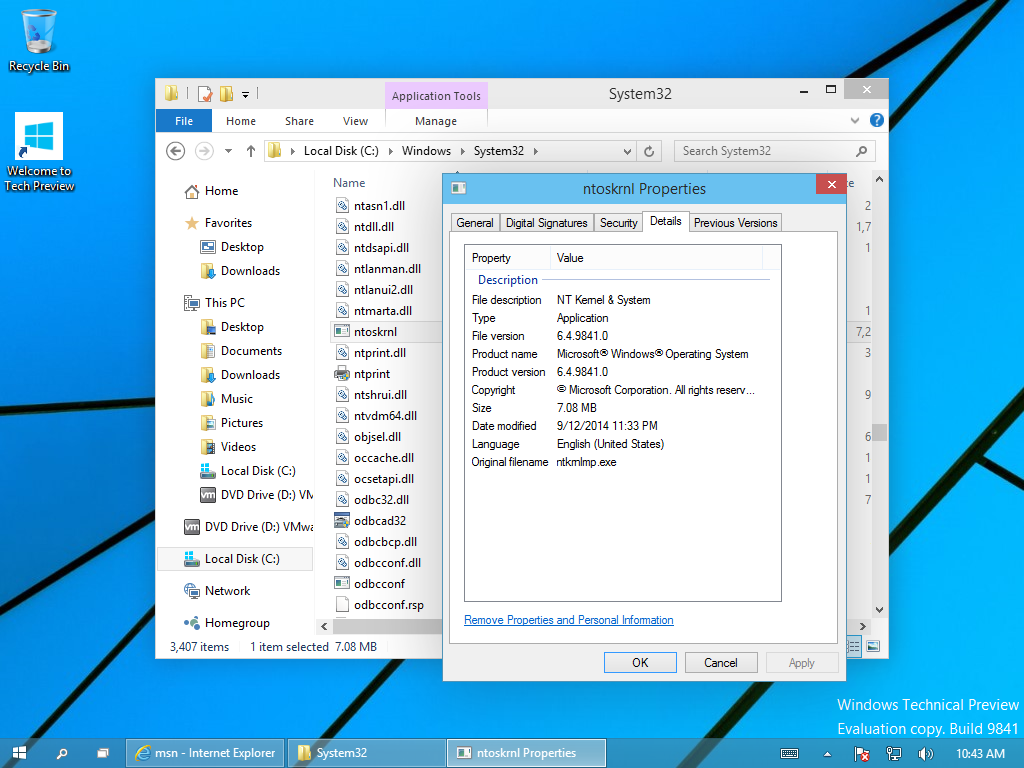Switch to the Digital Signatures tab

click(x=546, y=223)
